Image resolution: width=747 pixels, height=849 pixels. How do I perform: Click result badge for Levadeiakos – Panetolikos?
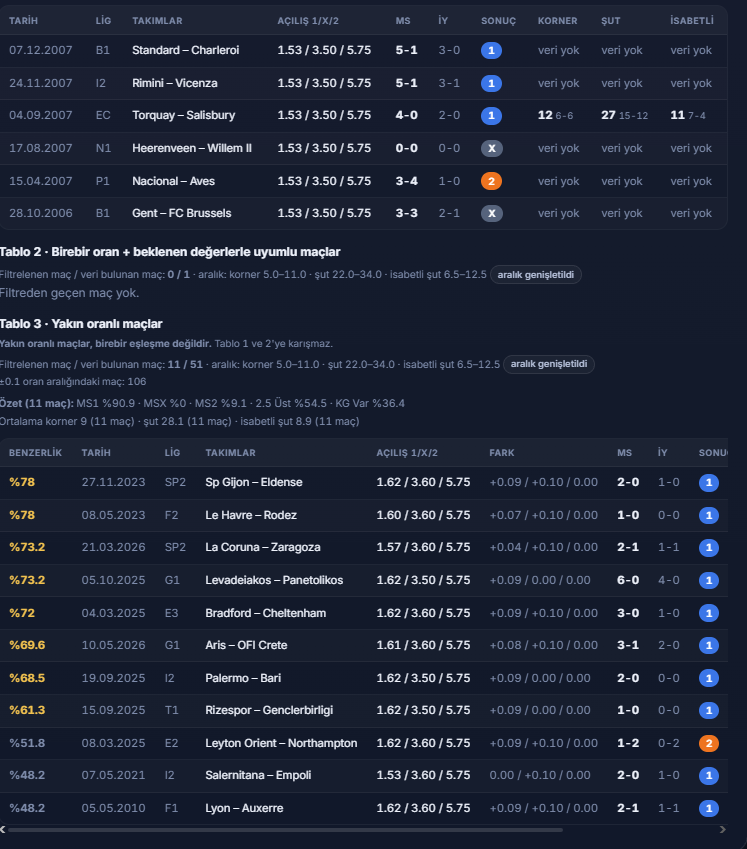[709, 580]
